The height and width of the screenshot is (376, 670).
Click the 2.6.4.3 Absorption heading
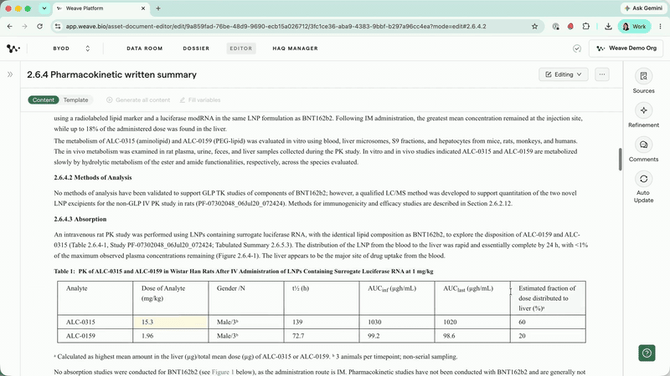point(80,219)
